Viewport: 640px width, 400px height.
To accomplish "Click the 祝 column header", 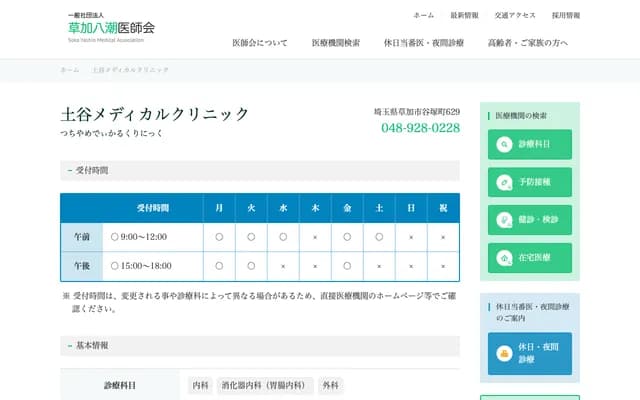I will coord(443,208).
